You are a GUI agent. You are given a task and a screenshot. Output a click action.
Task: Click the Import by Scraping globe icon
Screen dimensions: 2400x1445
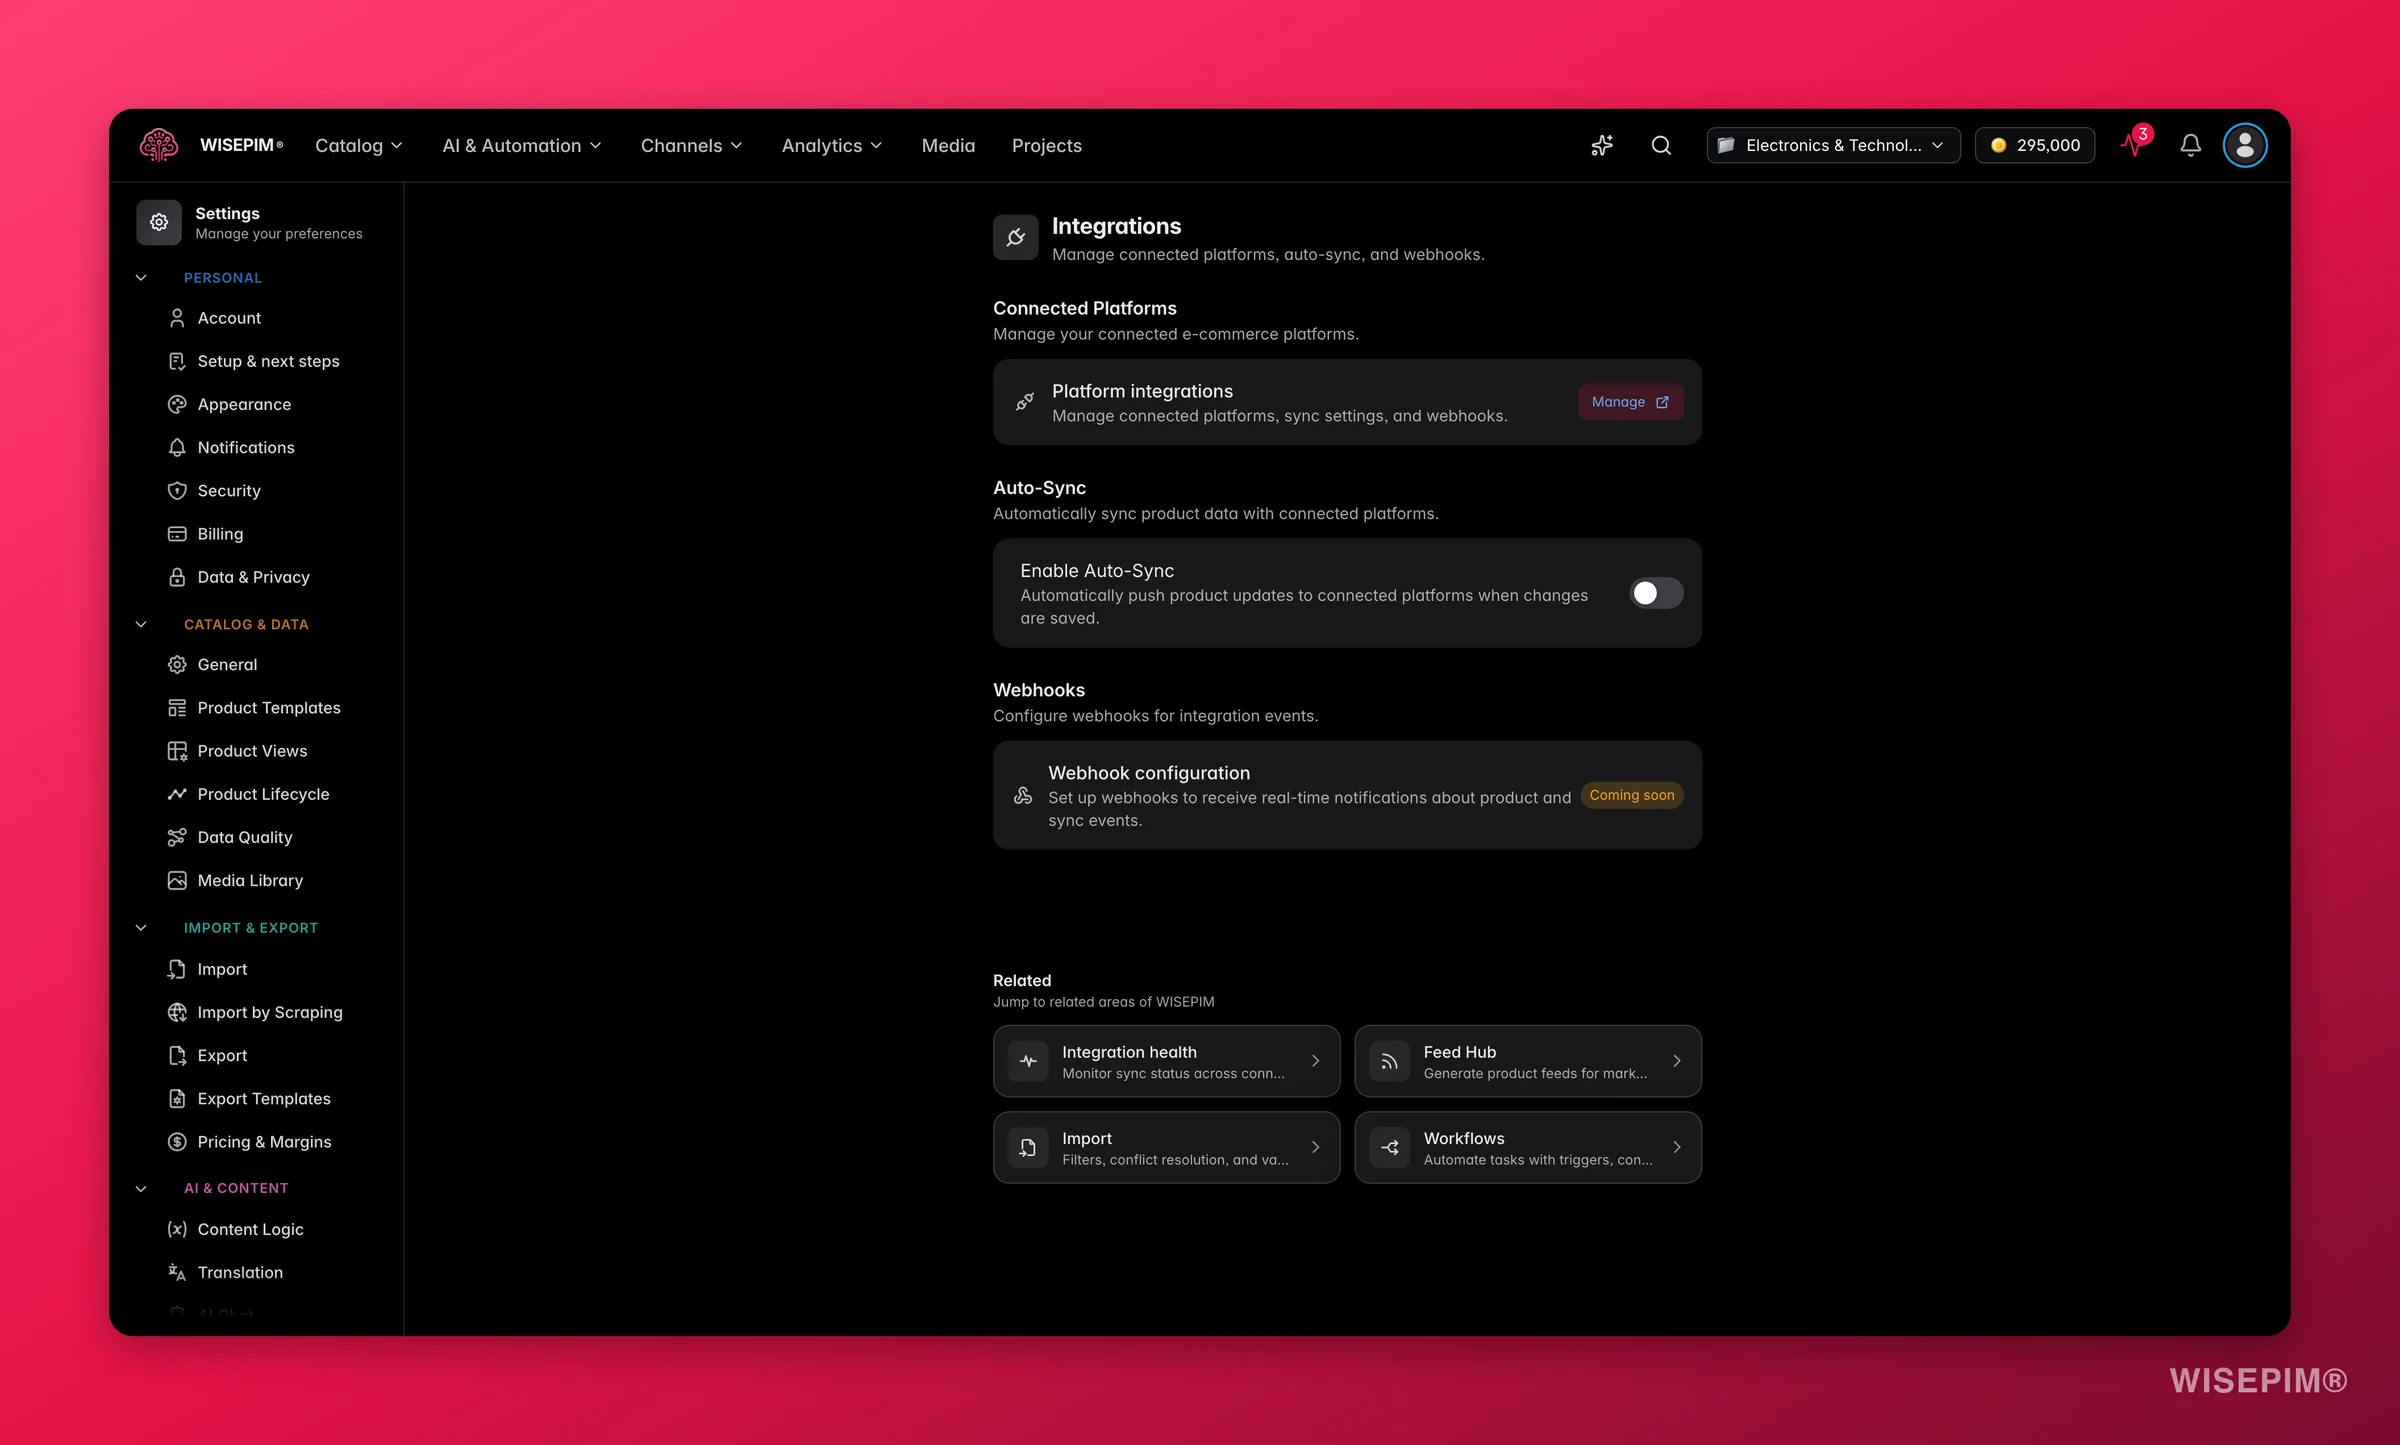click(x=177, y=1012)
